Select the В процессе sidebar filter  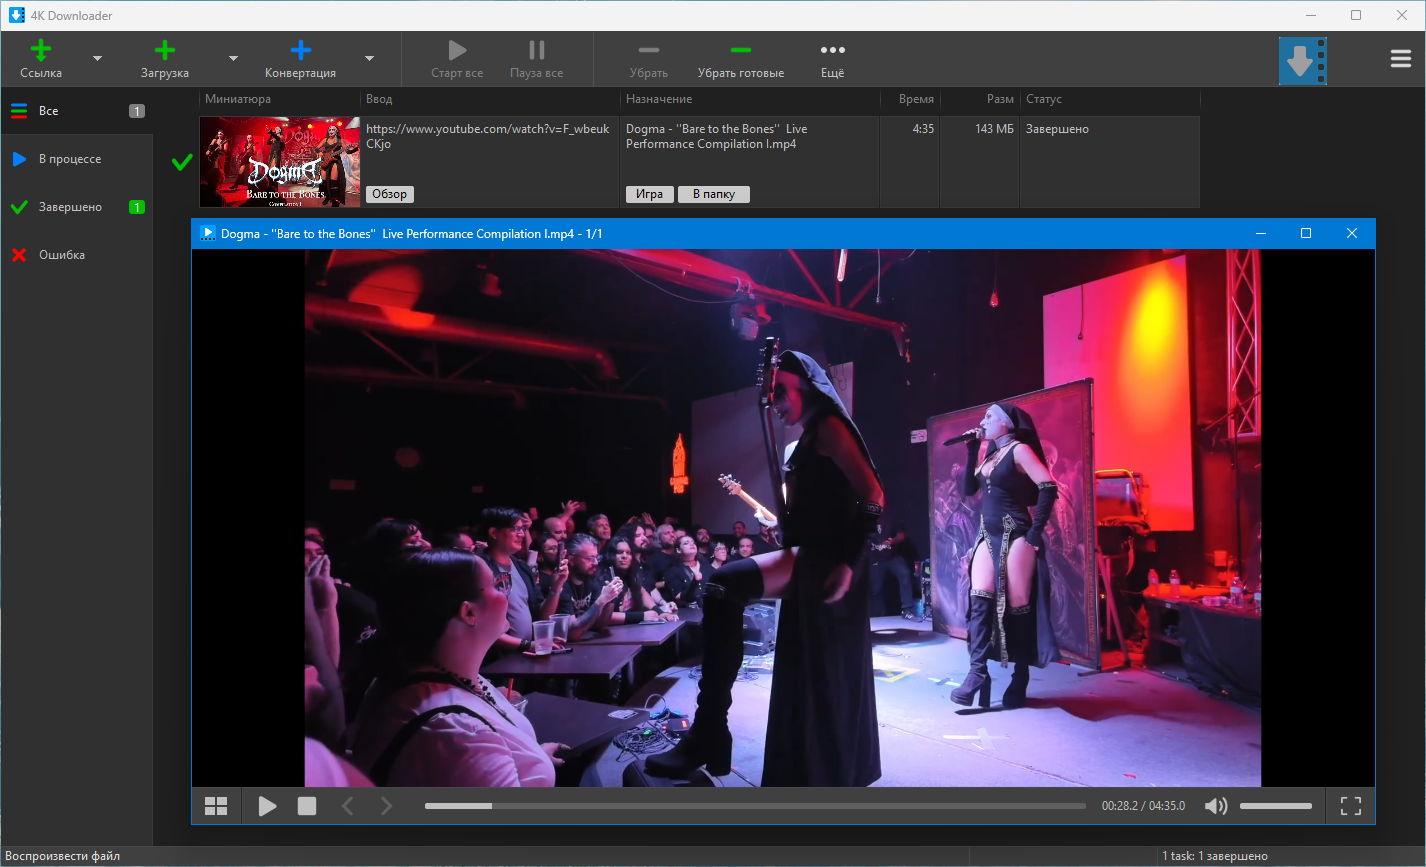point(70,159)
